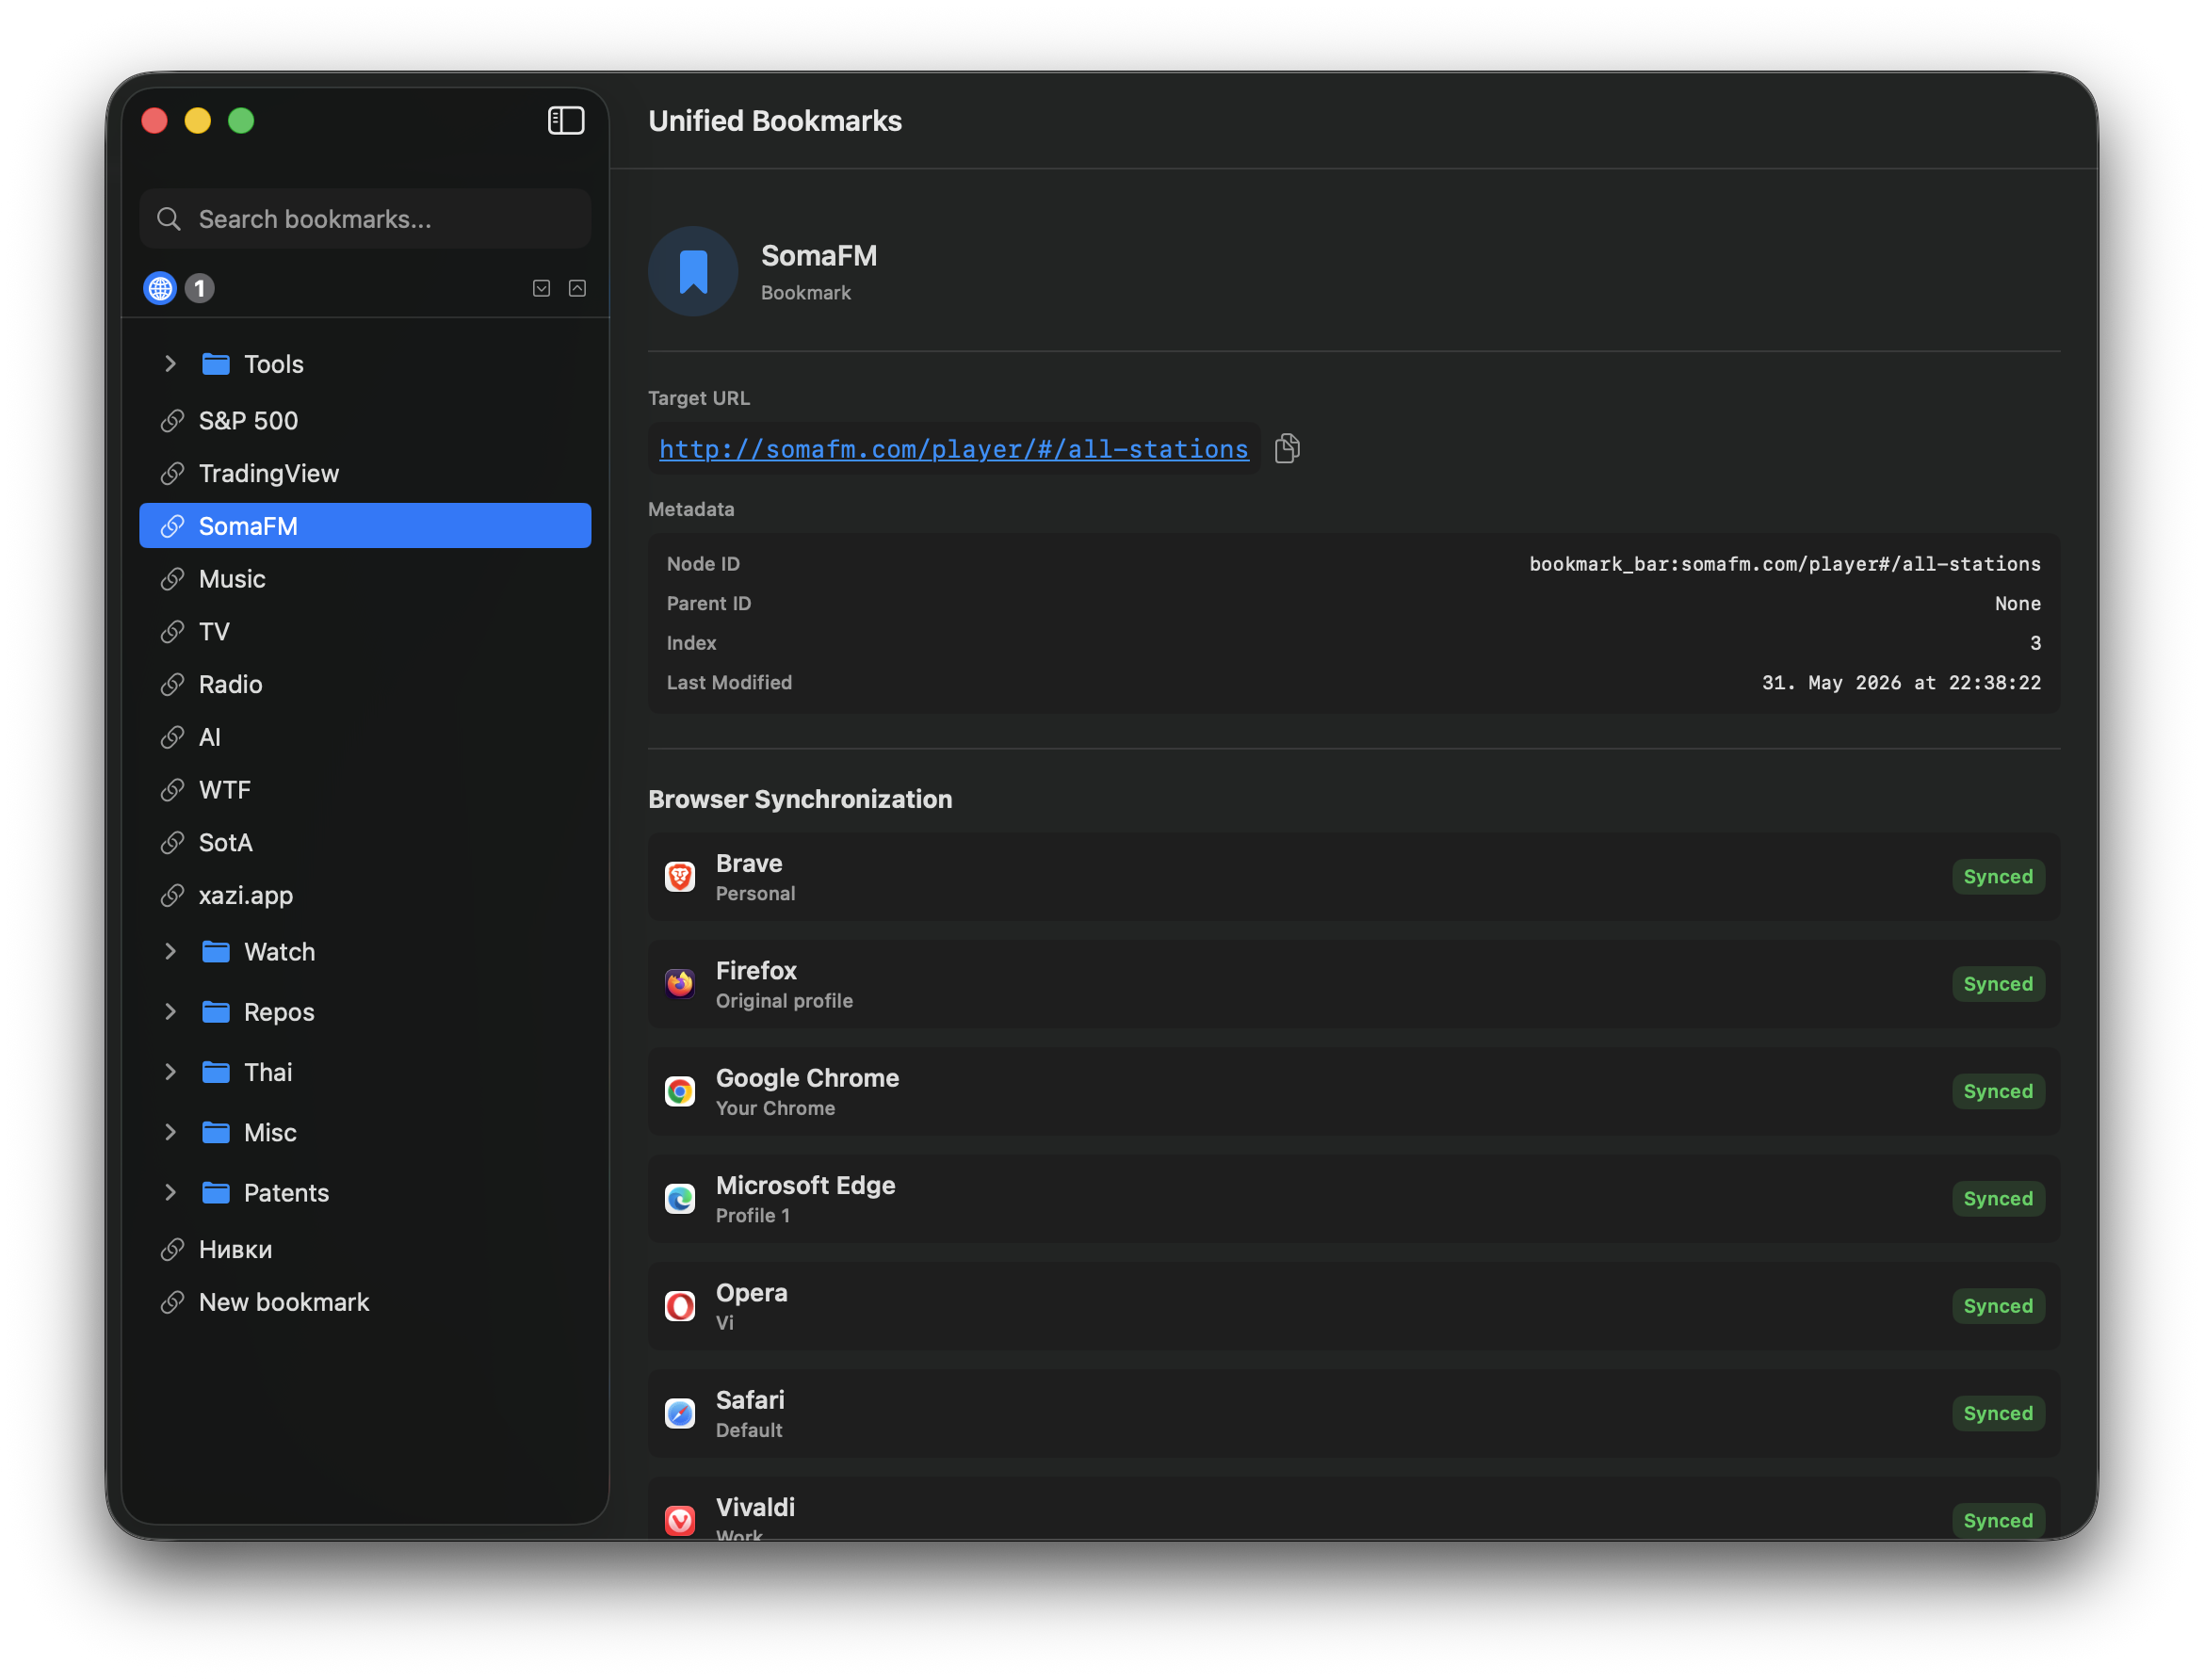Click the Node ID value text
The height and width of the screenshot is (1680, 2204).
[x=1785, y=564]
